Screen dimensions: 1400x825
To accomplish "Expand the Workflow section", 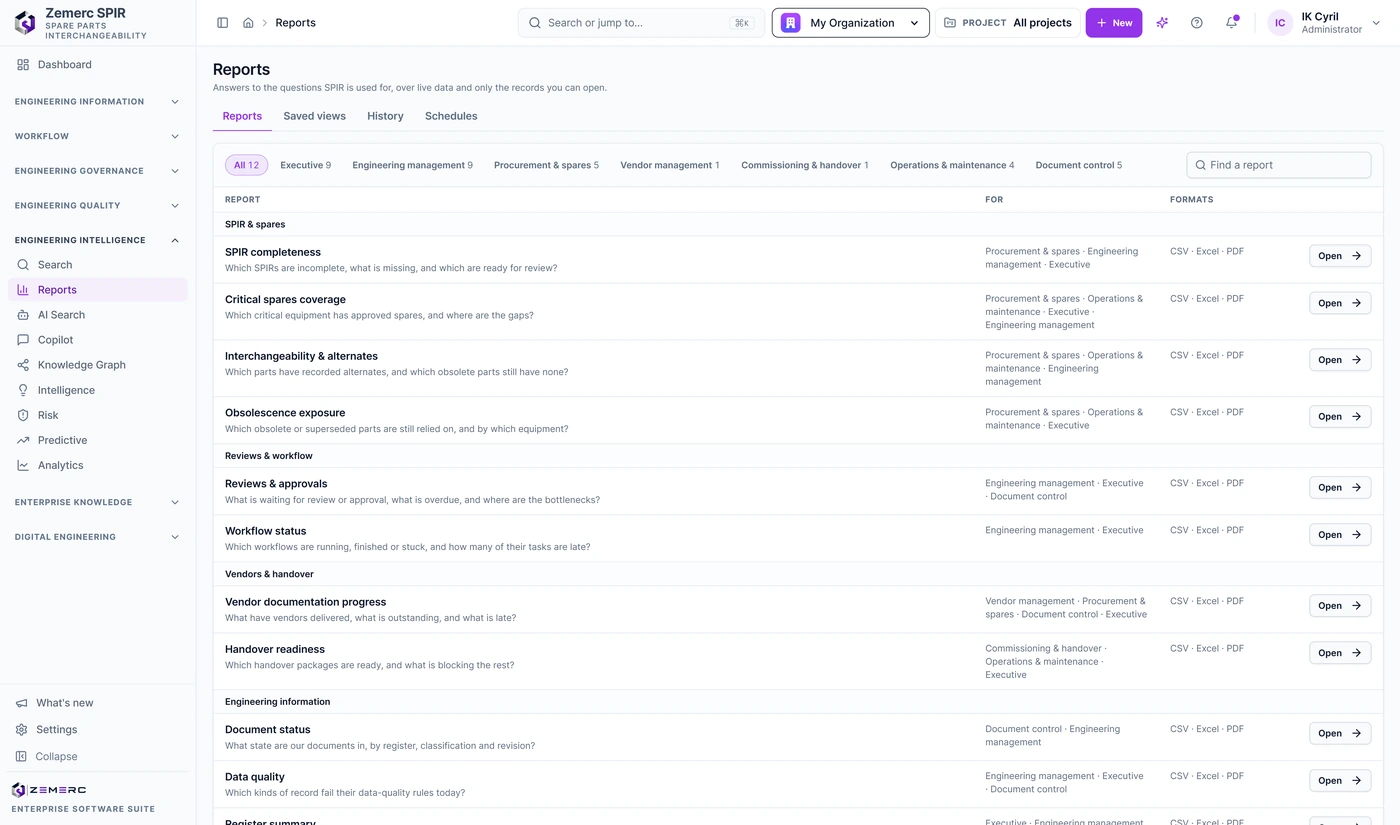I will click(98, 136).
